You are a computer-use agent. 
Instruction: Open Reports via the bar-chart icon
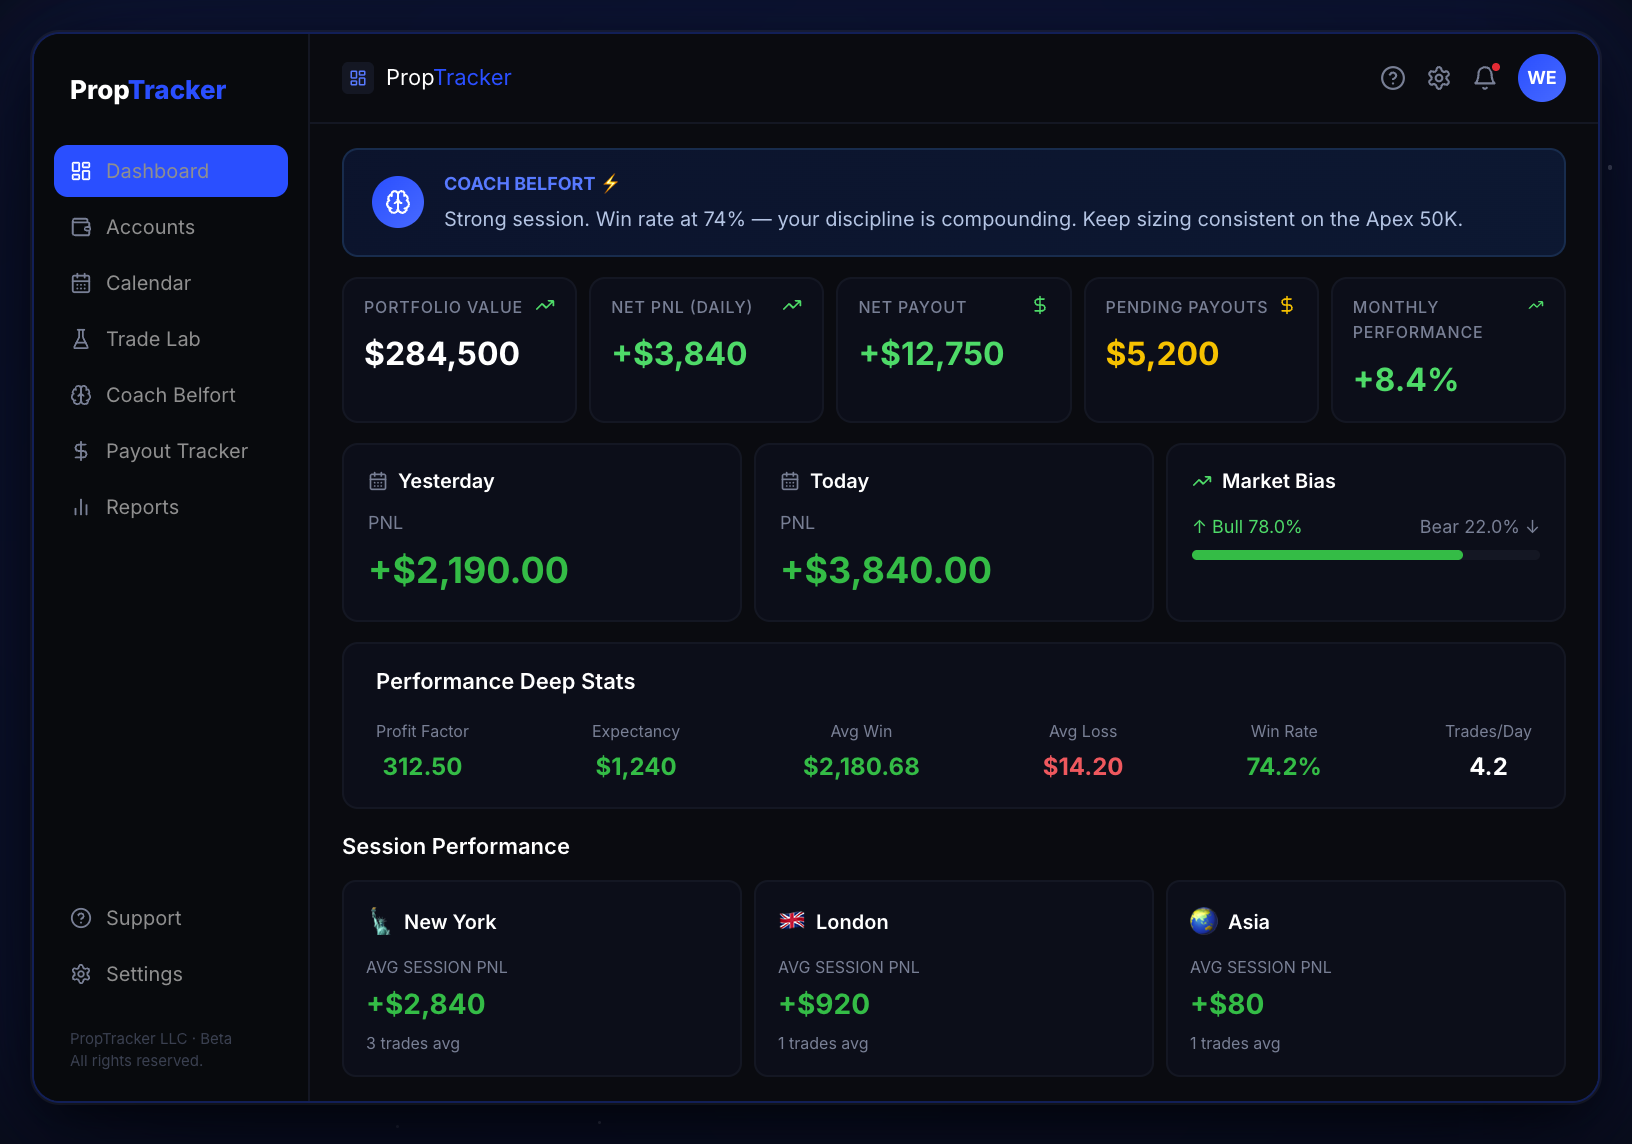[80, 507]
